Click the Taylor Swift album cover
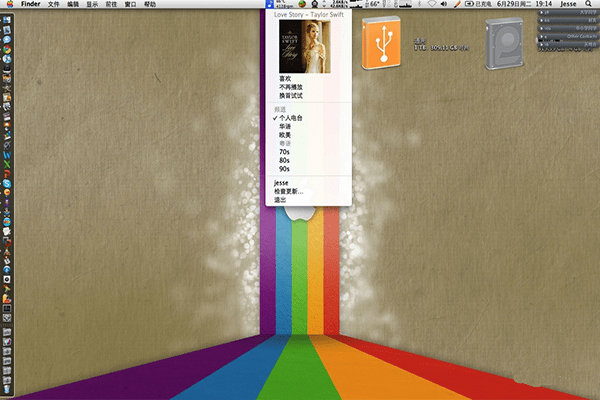The width and height of the screenshot is (600, 400). pyautogui.click(x=305, y=46)
